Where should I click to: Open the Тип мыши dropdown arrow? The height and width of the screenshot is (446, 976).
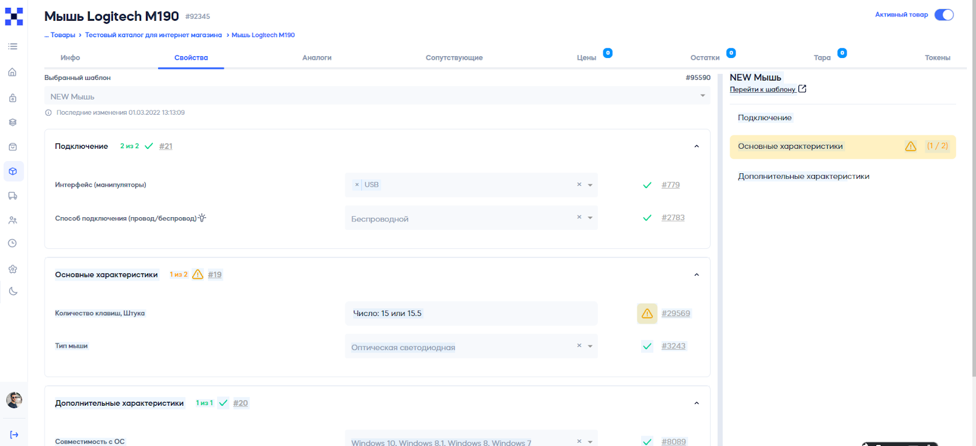tap(590, 346)
